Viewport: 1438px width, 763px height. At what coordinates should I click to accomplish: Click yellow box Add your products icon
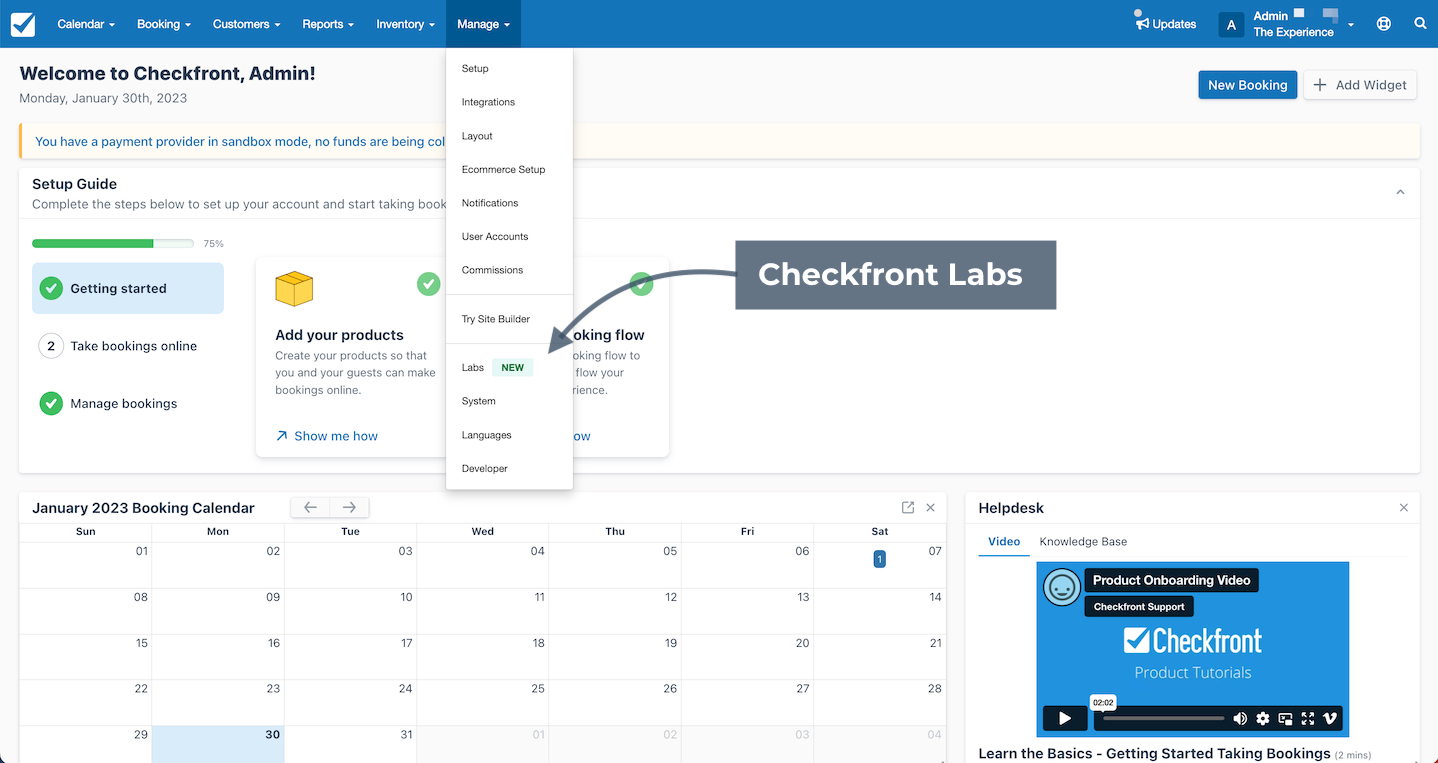[294, 289]
